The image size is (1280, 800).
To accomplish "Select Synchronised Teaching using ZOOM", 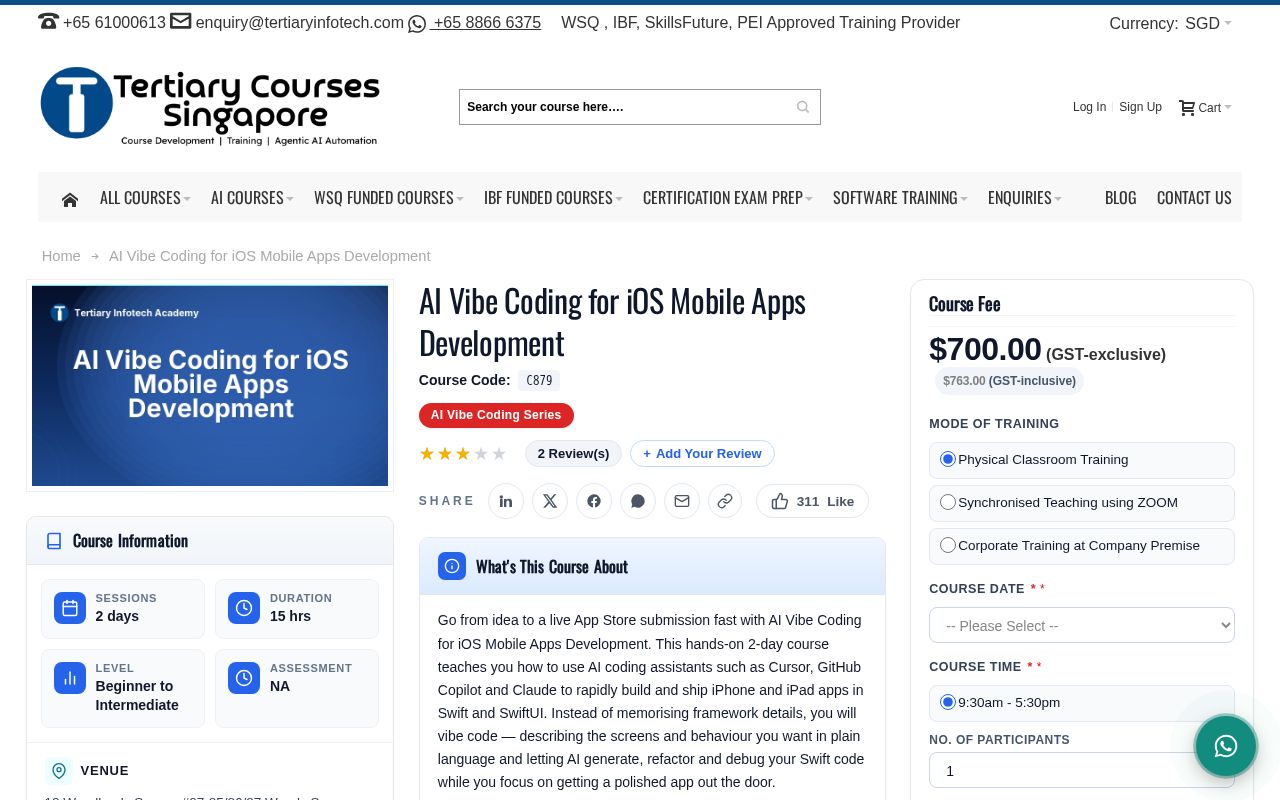I will pos(948,502).
